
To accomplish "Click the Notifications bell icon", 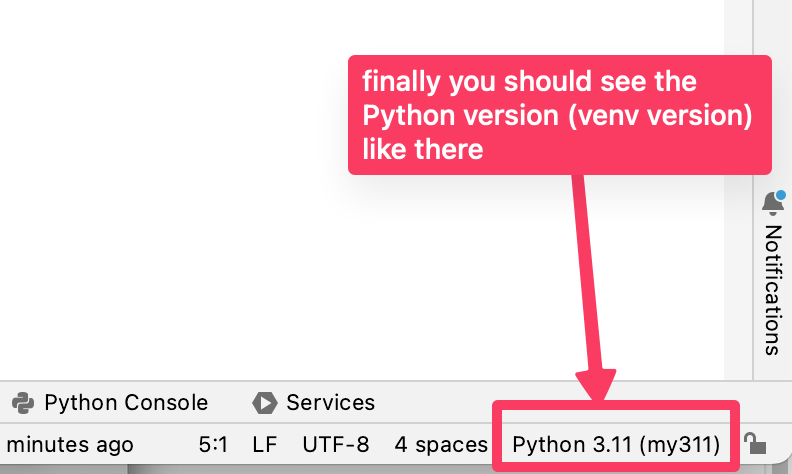I will [772, 204].
